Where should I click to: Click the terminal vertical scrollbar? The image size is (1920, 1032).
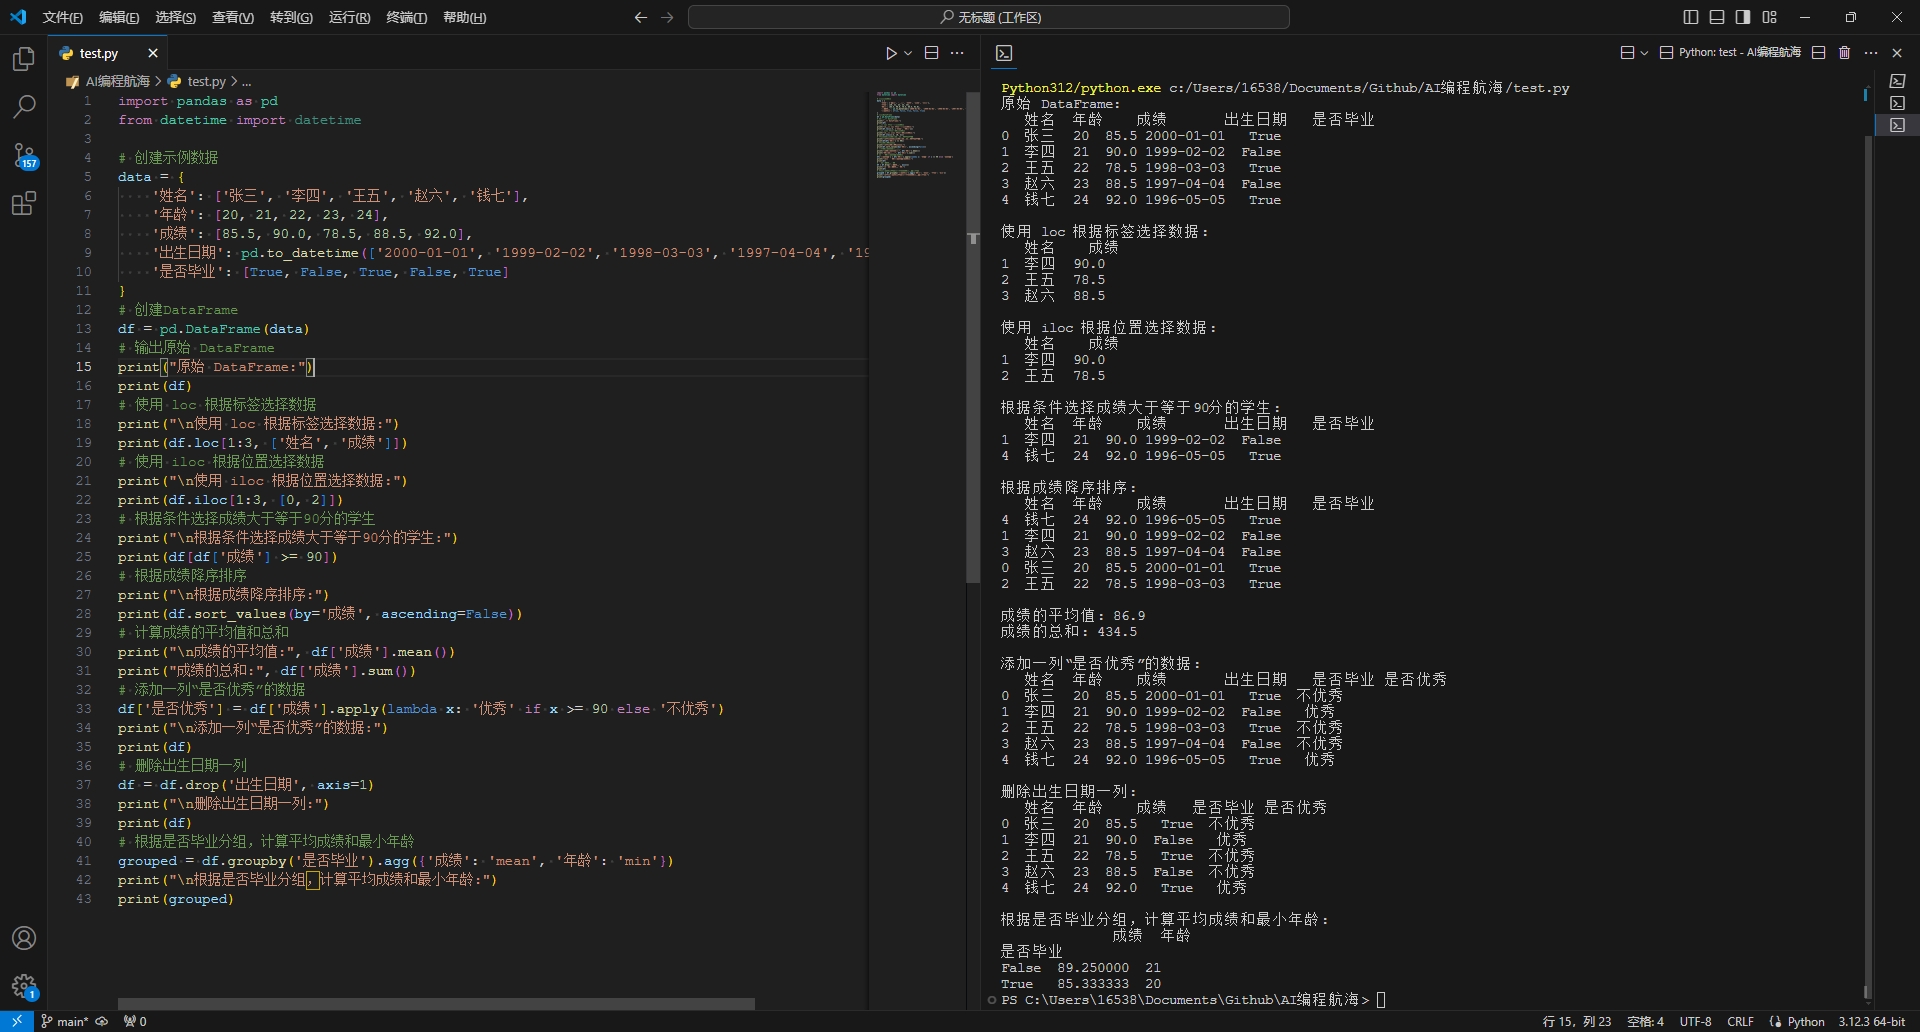coord(1866,560)
